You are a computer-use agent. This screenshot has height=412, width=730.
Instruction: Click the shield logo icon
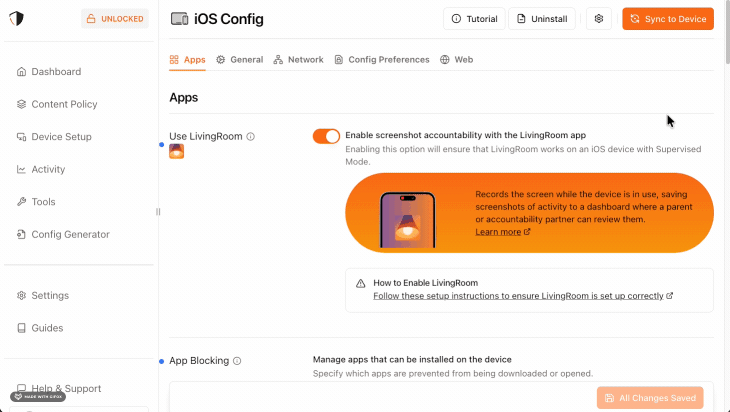tap(16, 19)
